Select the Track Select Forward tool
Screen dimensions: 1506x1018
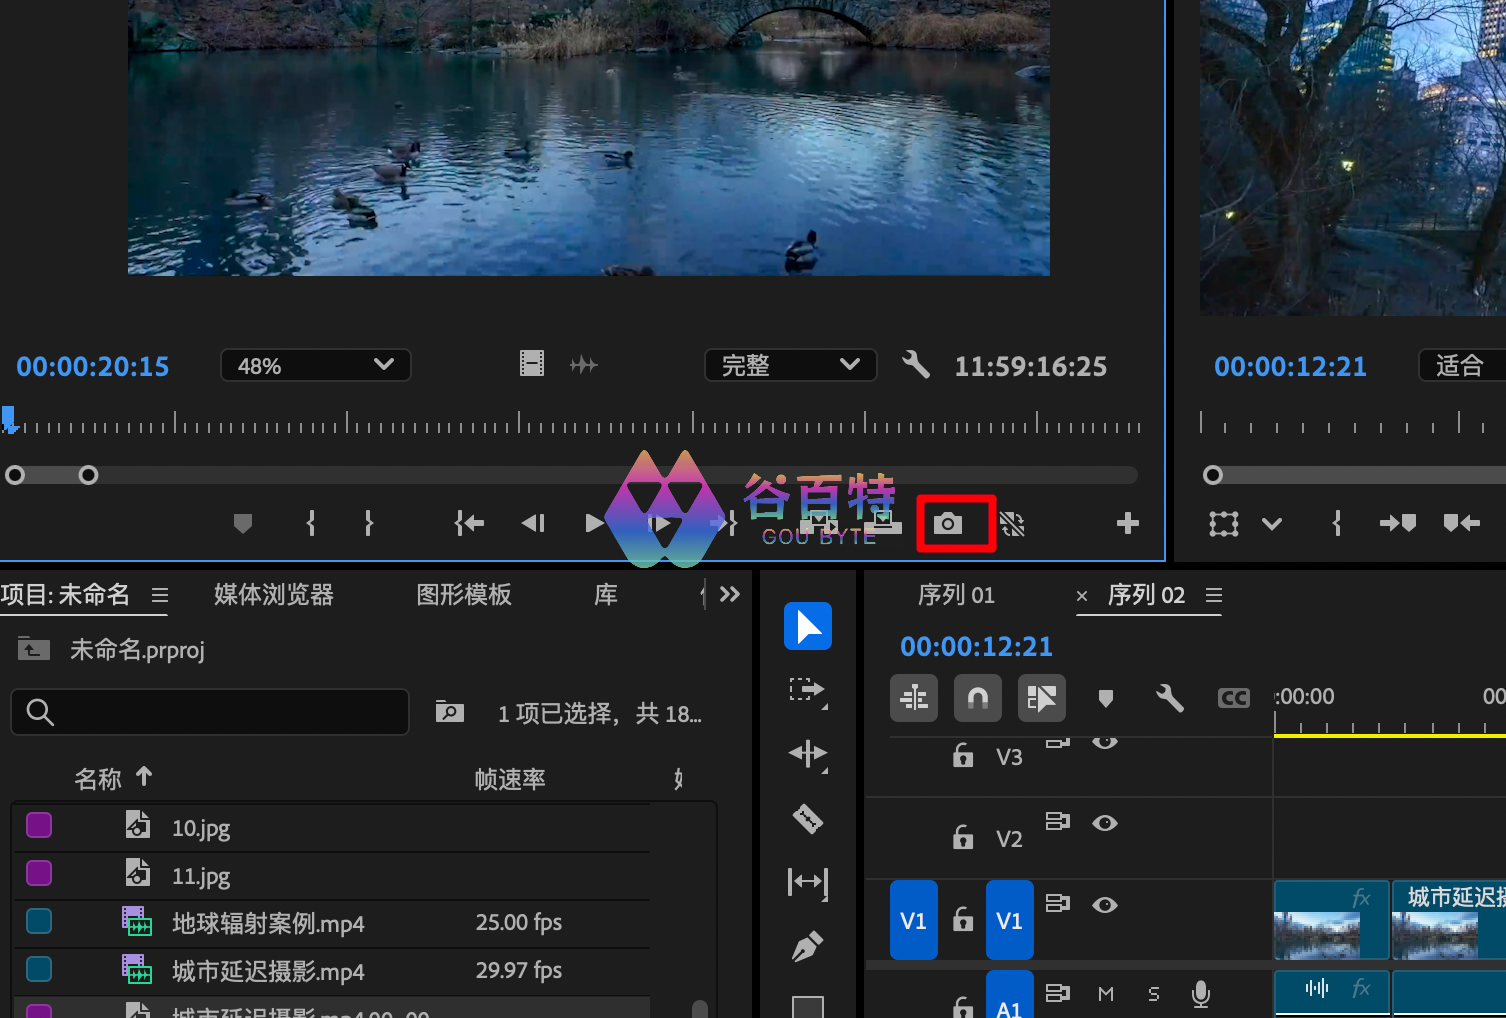(806, 690)
